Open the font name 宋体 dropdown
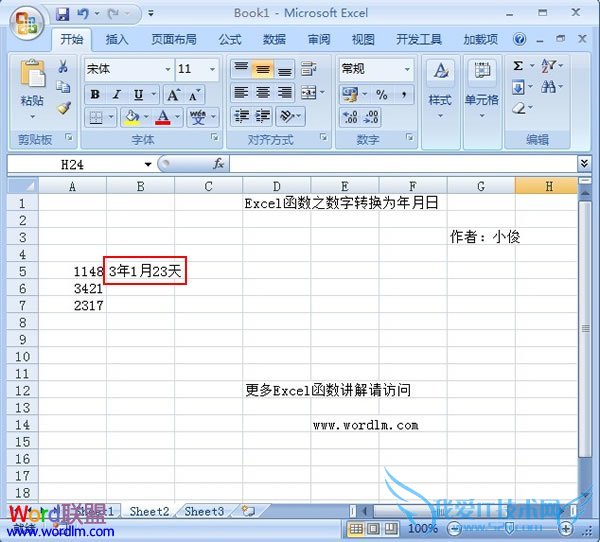Viewport: 600px width, 542px height. tap(168, 69)
